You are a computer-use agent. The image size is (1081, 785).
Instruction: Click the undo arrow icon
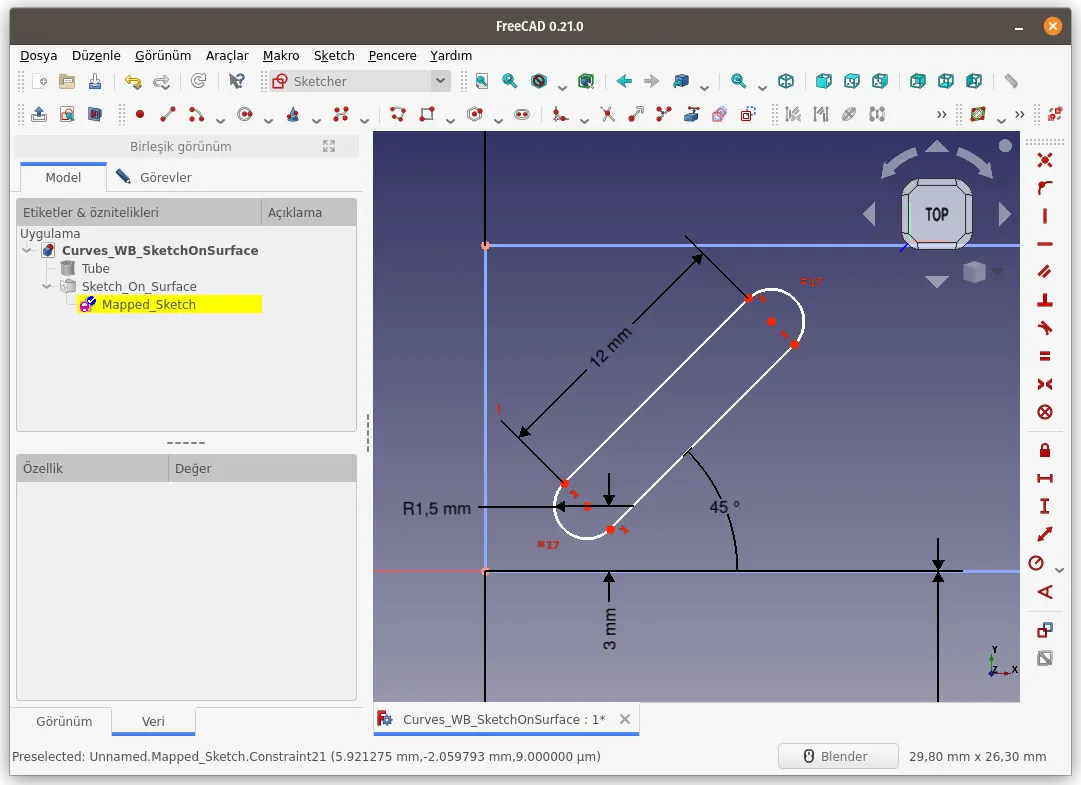(132, 82)
